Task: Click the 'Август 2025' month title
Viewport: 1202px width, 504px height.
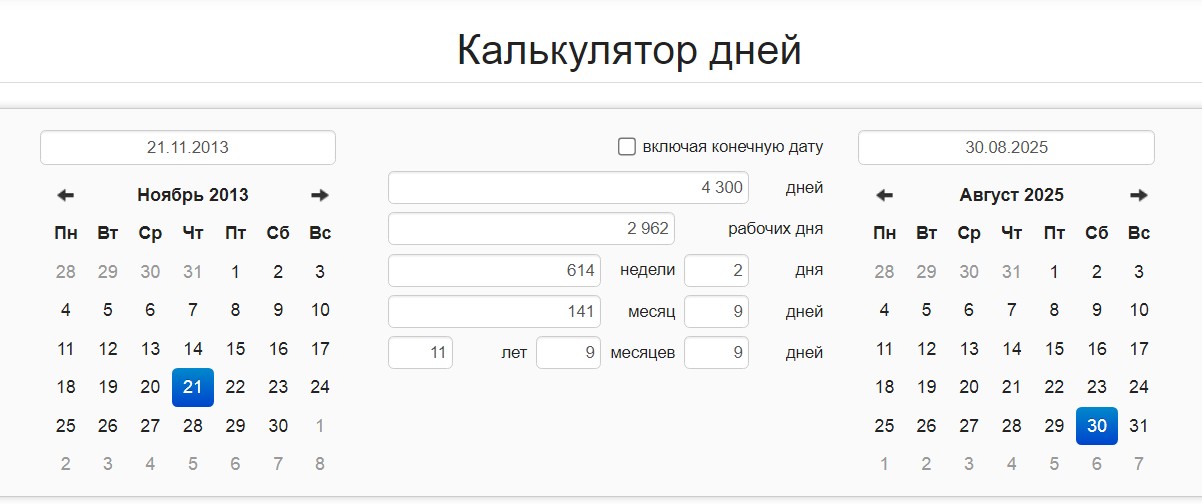Action: coord(1011,195)
